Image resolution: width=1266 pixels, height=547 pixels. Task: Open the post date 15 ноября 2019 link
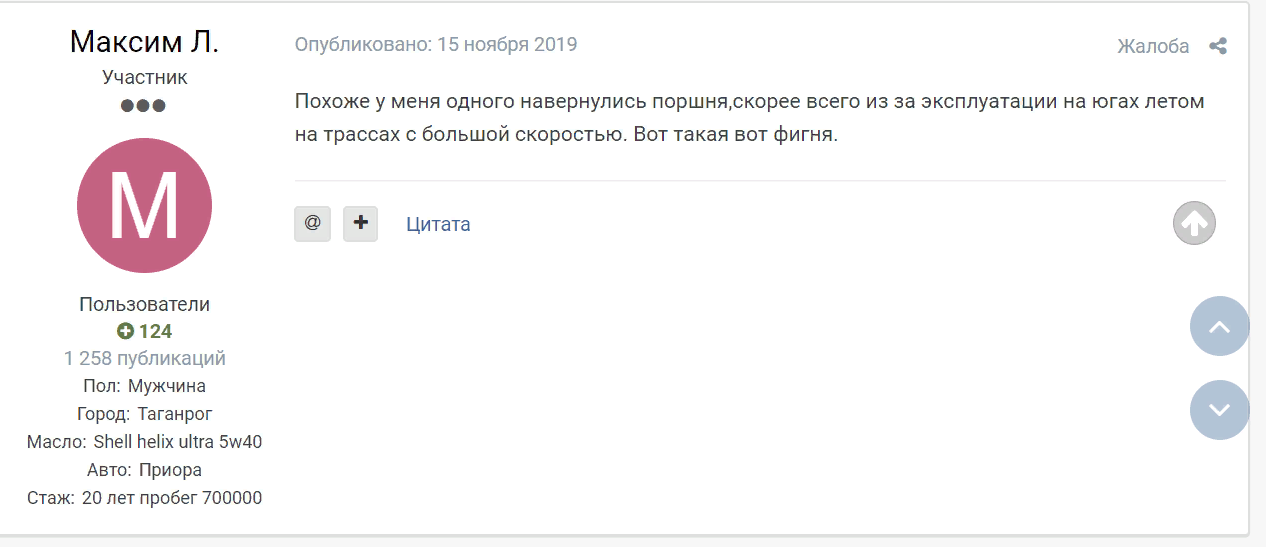[507, 45]
